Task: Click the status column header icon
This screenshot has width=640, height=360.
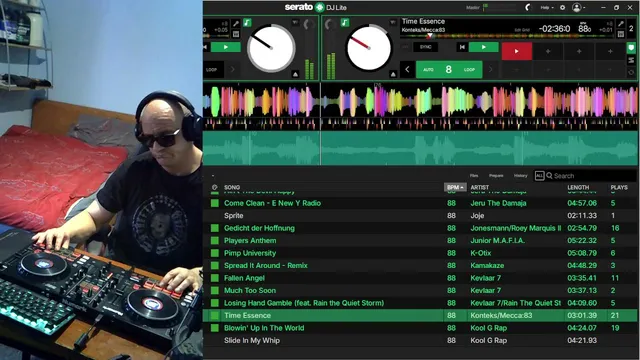Action: 215,187
